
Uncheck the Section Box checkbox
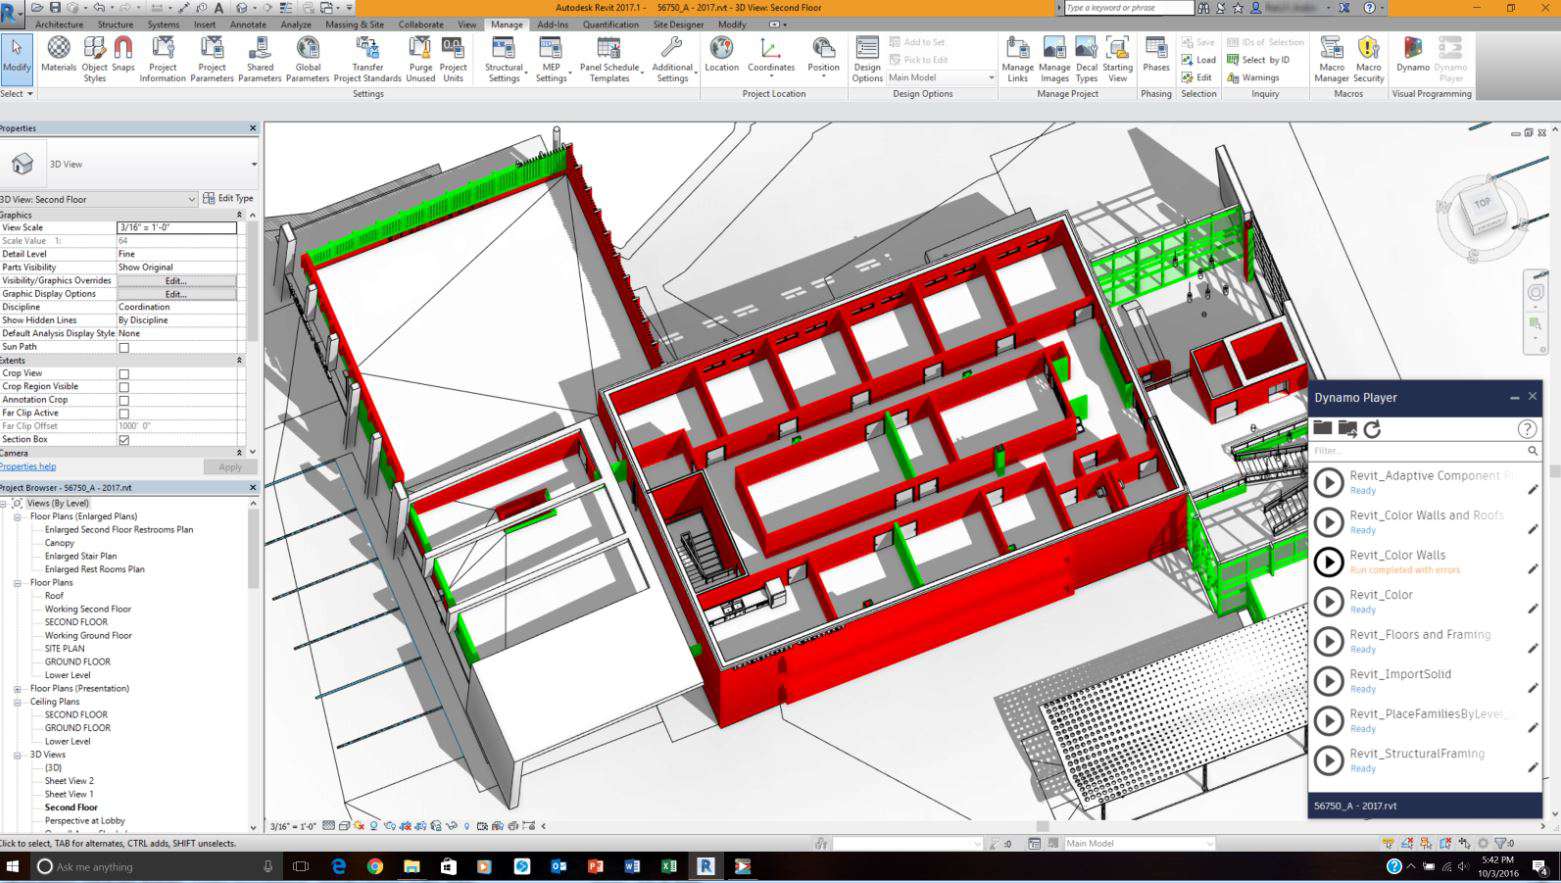click(124, 439)
